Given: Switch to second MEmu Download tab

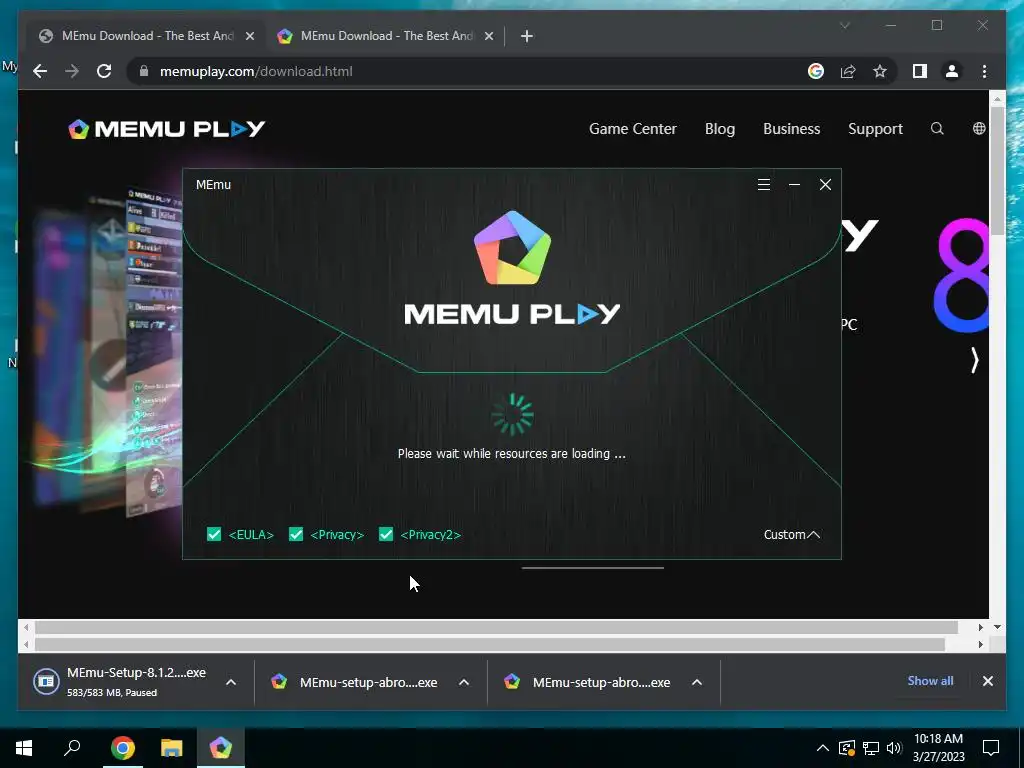Looking at the screenshot, I should coord(385,36).
